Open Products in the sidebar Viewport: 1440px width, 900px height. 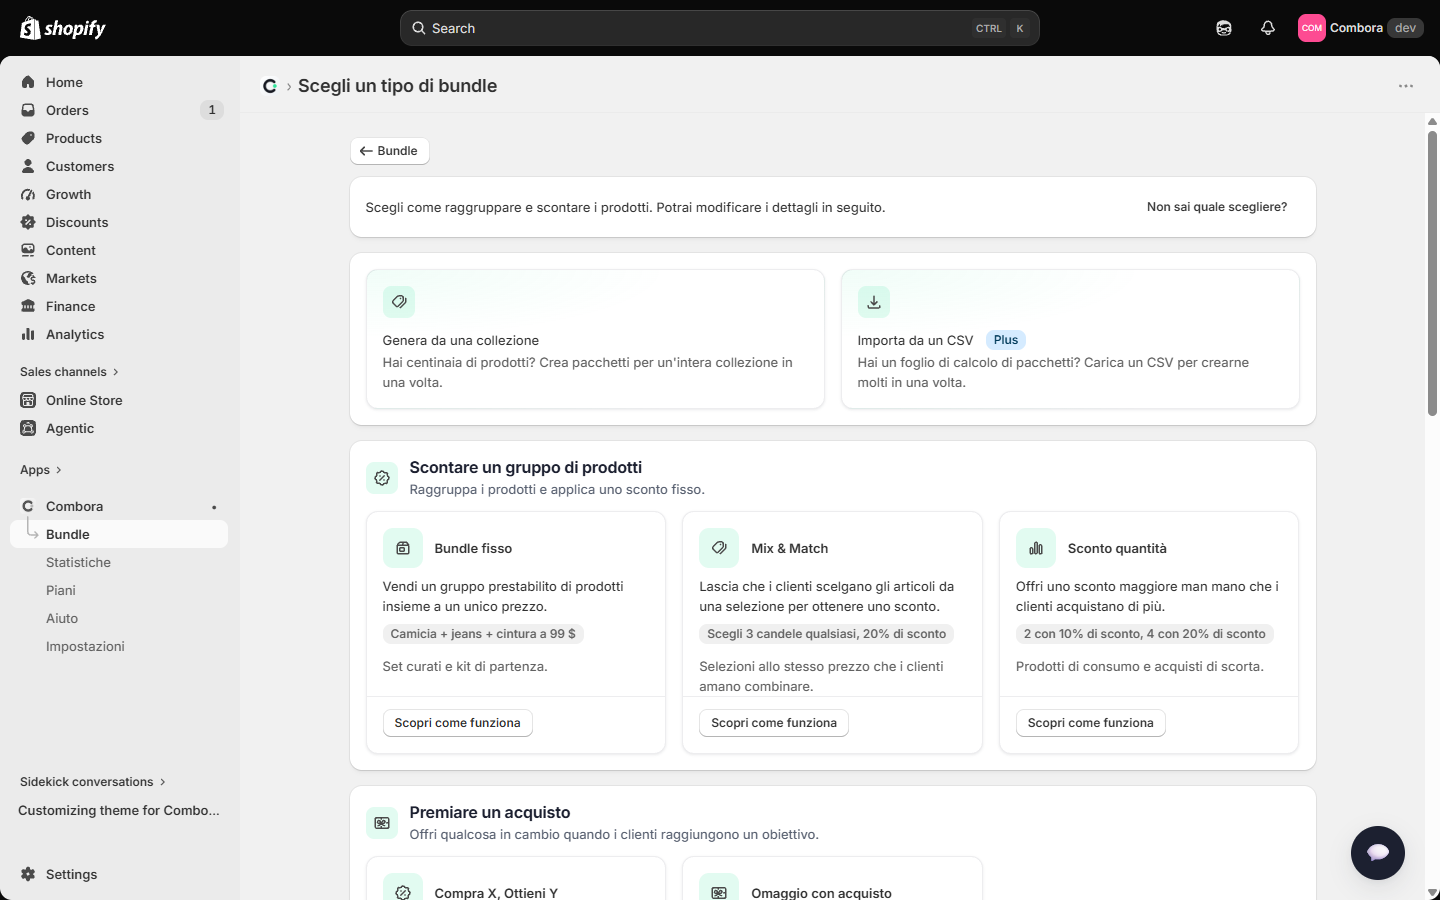pyautogui.click(x=120, y=138)
